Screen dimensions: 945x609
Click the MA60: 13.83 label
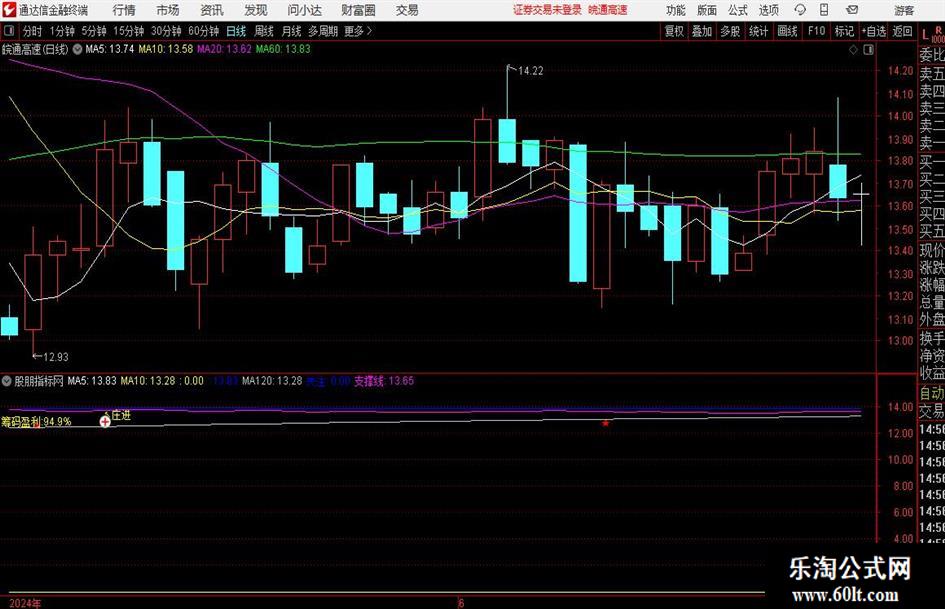pyautogui.click(x=283, y=49)
